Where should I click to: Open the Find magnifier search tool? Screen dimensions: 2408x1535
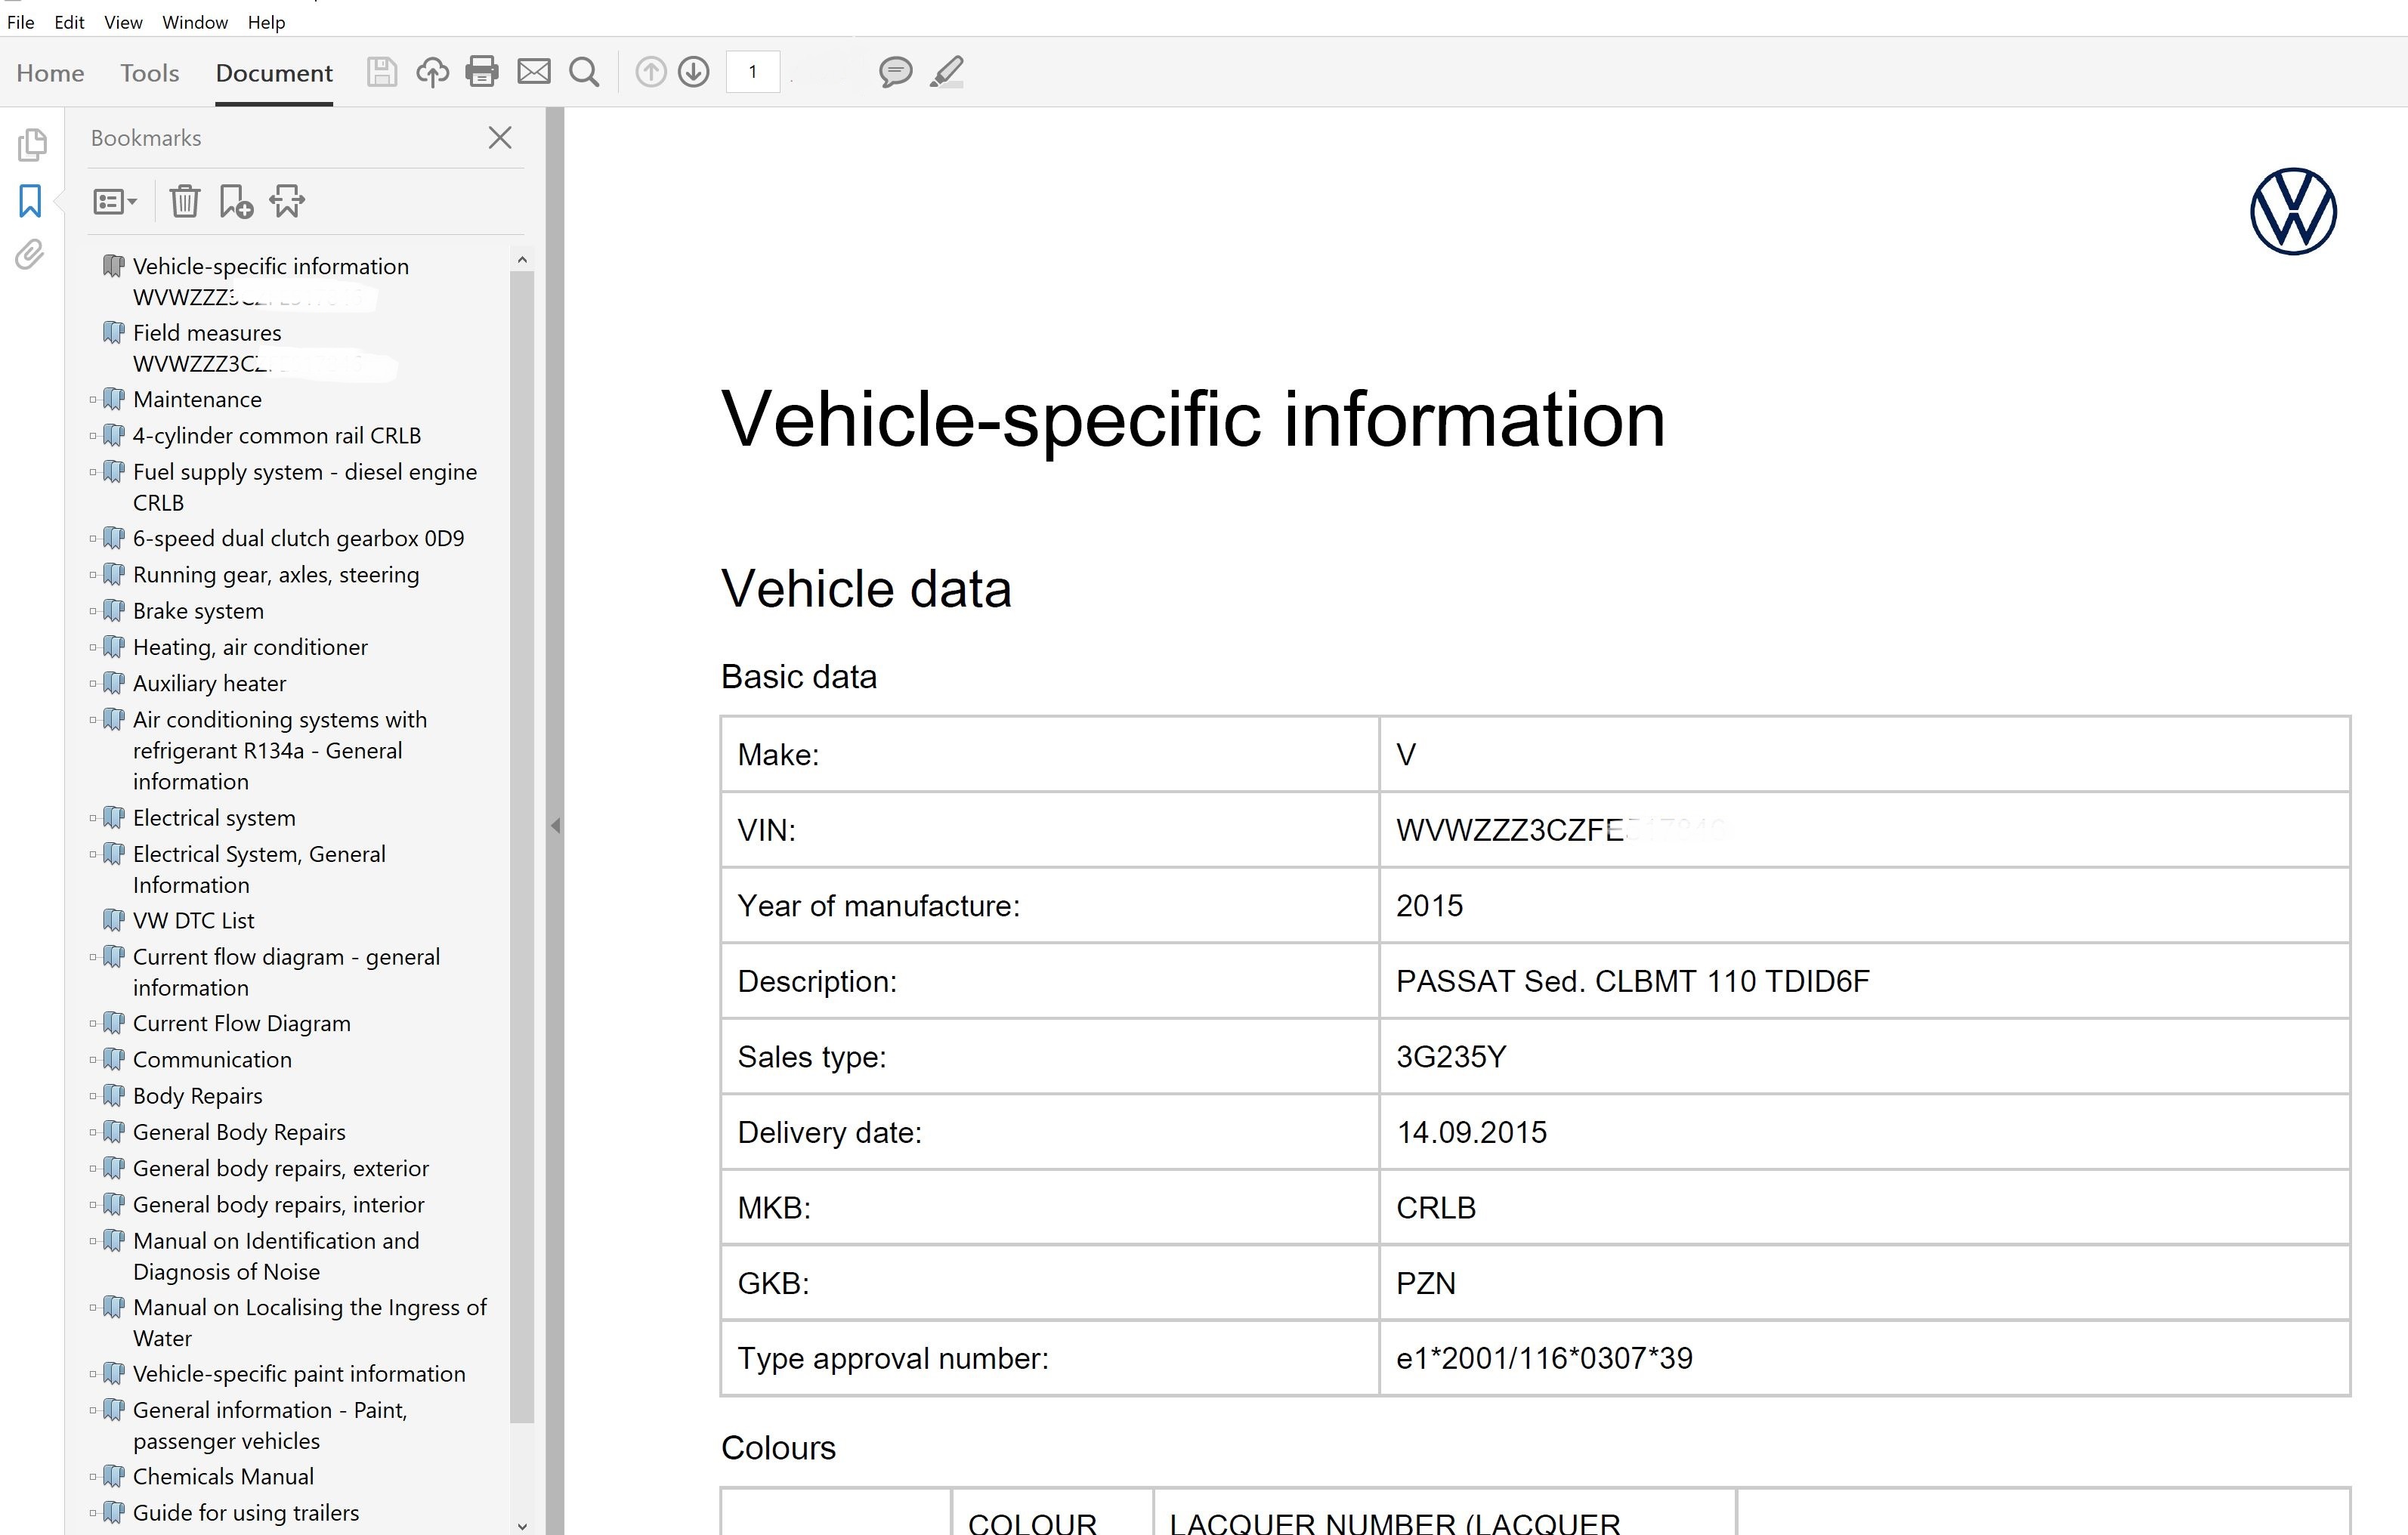tap(584, 72)
